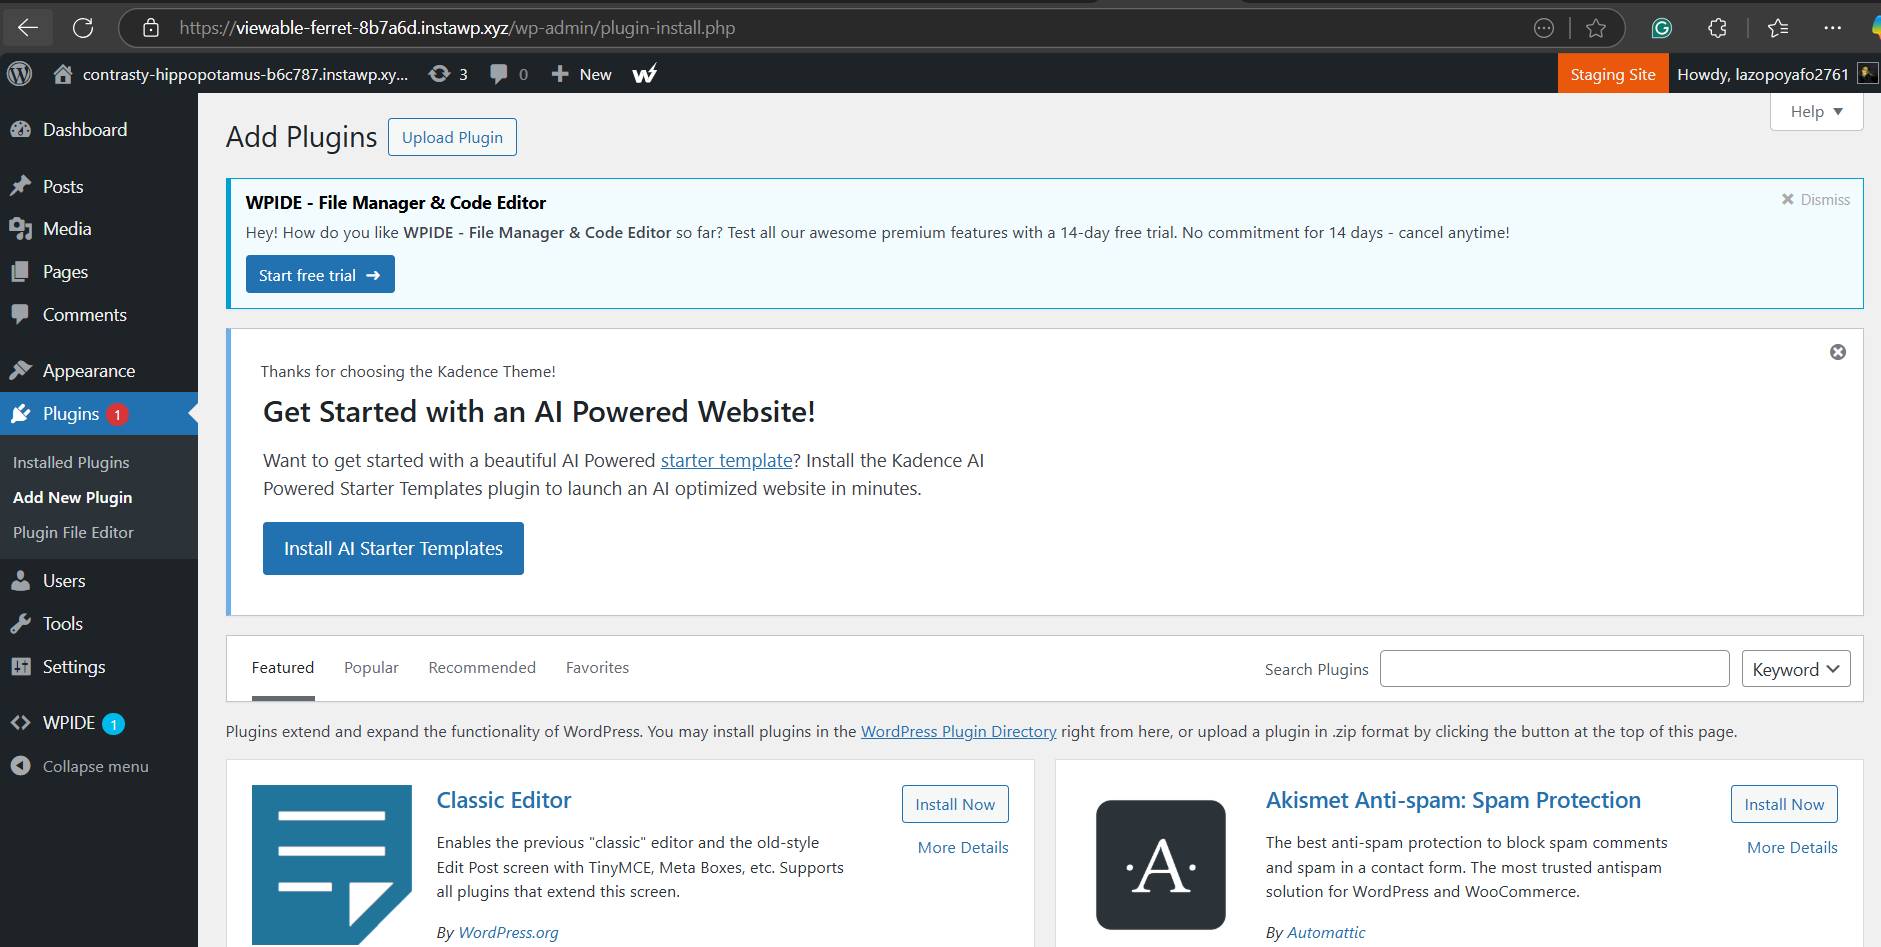Dismiss the WPIDE notice

click(x=1816, y=200)
